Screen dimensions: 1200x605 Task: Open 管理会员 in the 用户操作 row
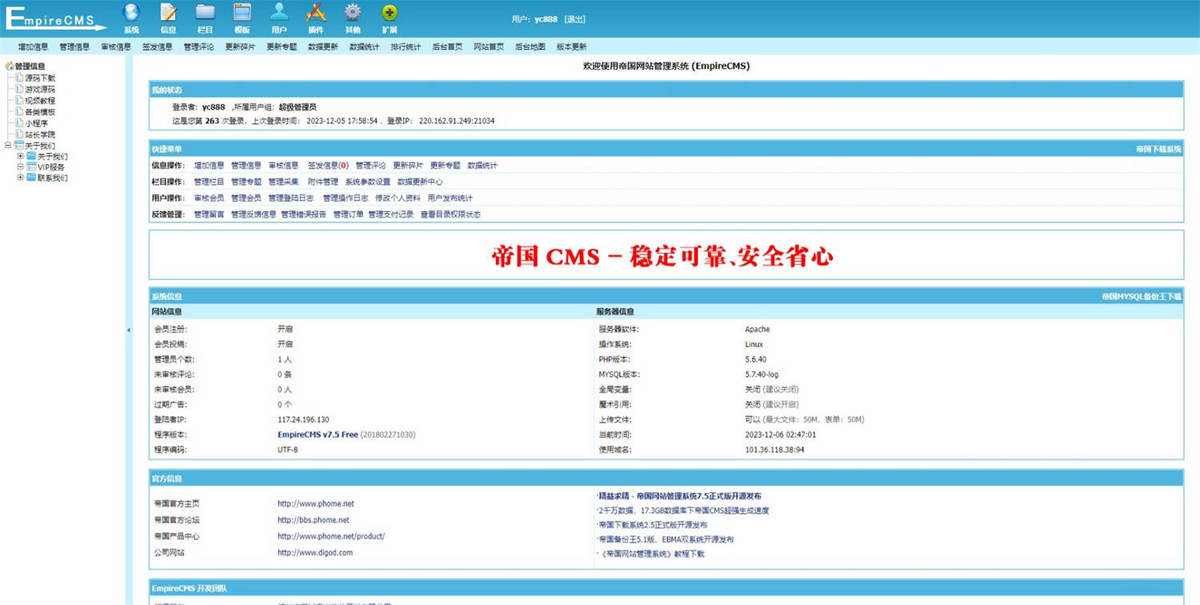pyautogui.click(x=246, y=198)
